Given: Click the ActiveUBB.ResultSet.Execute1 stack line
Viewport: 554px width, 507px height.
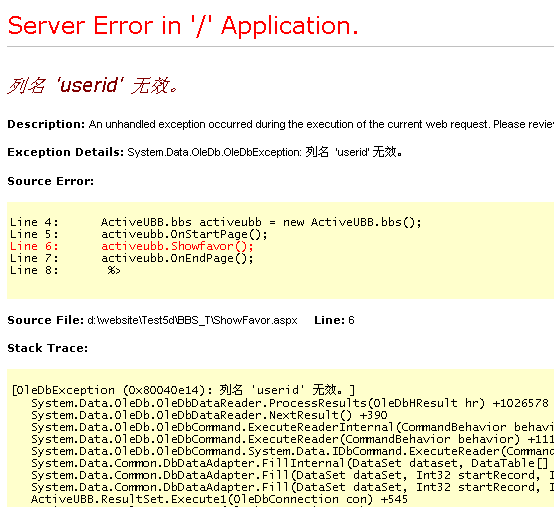Looking at the screenshot, I should click(x=219, y=499).
